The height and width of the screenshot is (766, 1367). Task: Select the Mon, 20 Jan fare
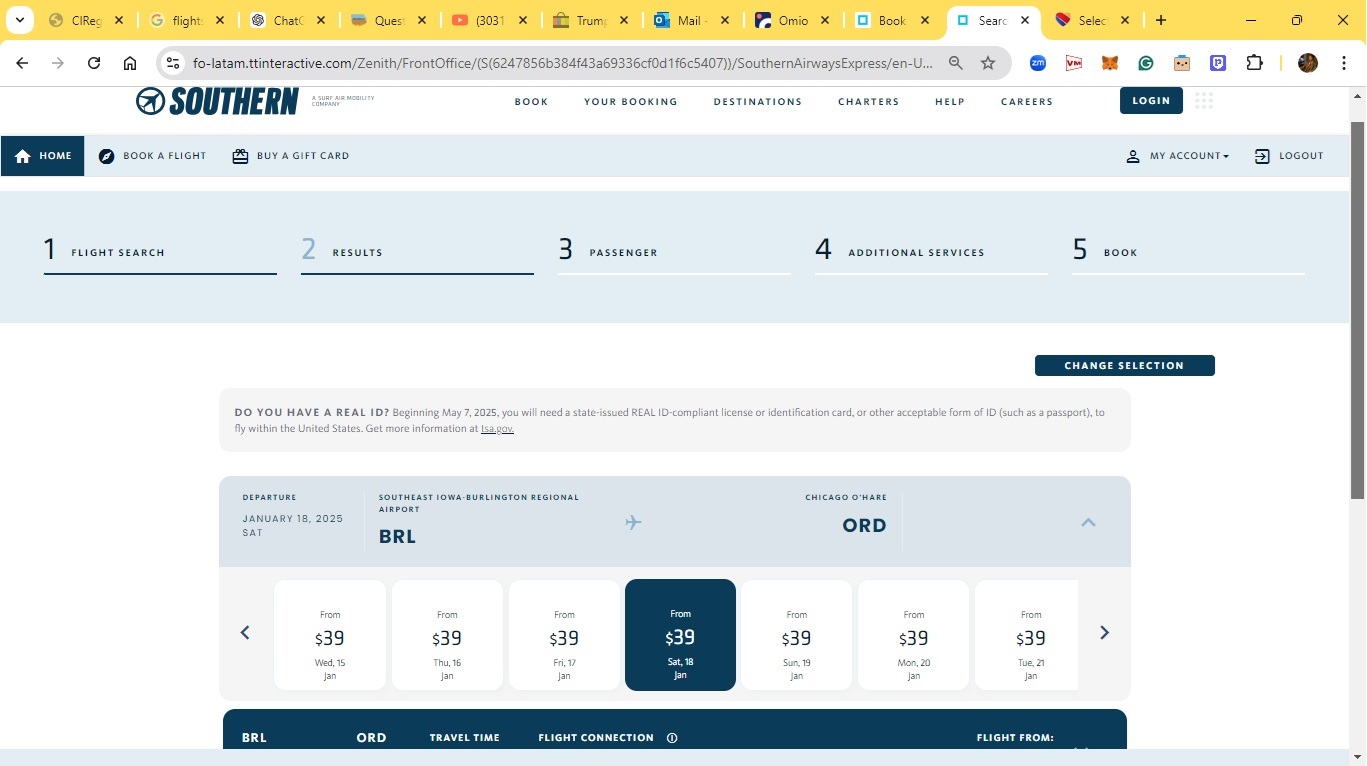click(x=914, y=635)
